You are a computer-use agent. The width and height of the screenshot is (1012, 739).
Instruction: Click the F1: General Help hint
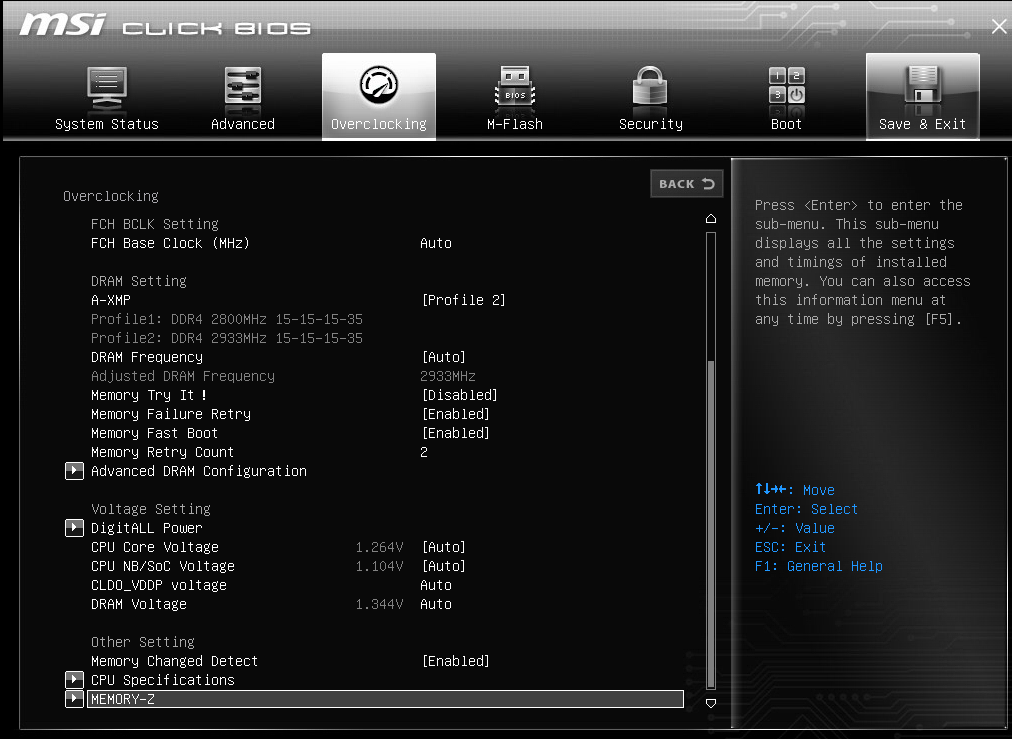pyautogui.click(x=818, y=566)
